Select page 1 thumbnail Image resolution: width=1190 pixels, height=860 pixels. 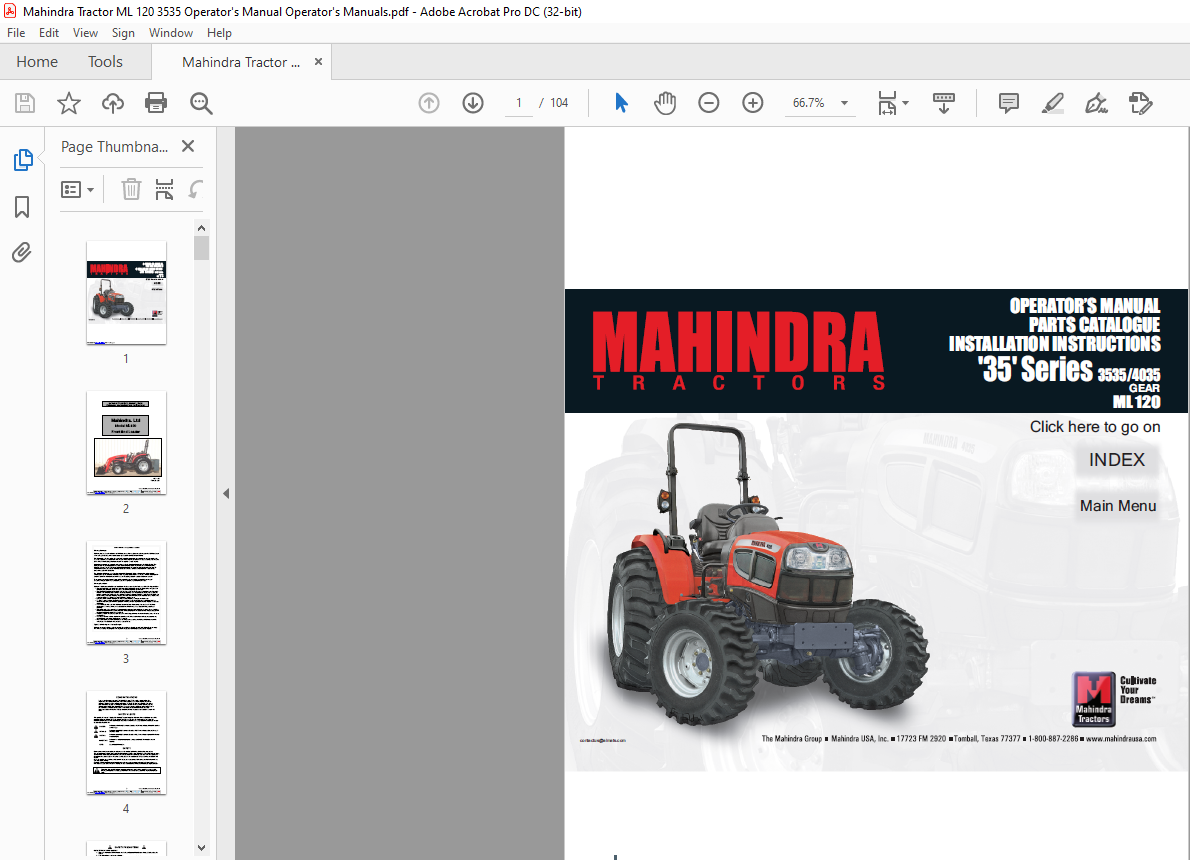click(126, 292)
